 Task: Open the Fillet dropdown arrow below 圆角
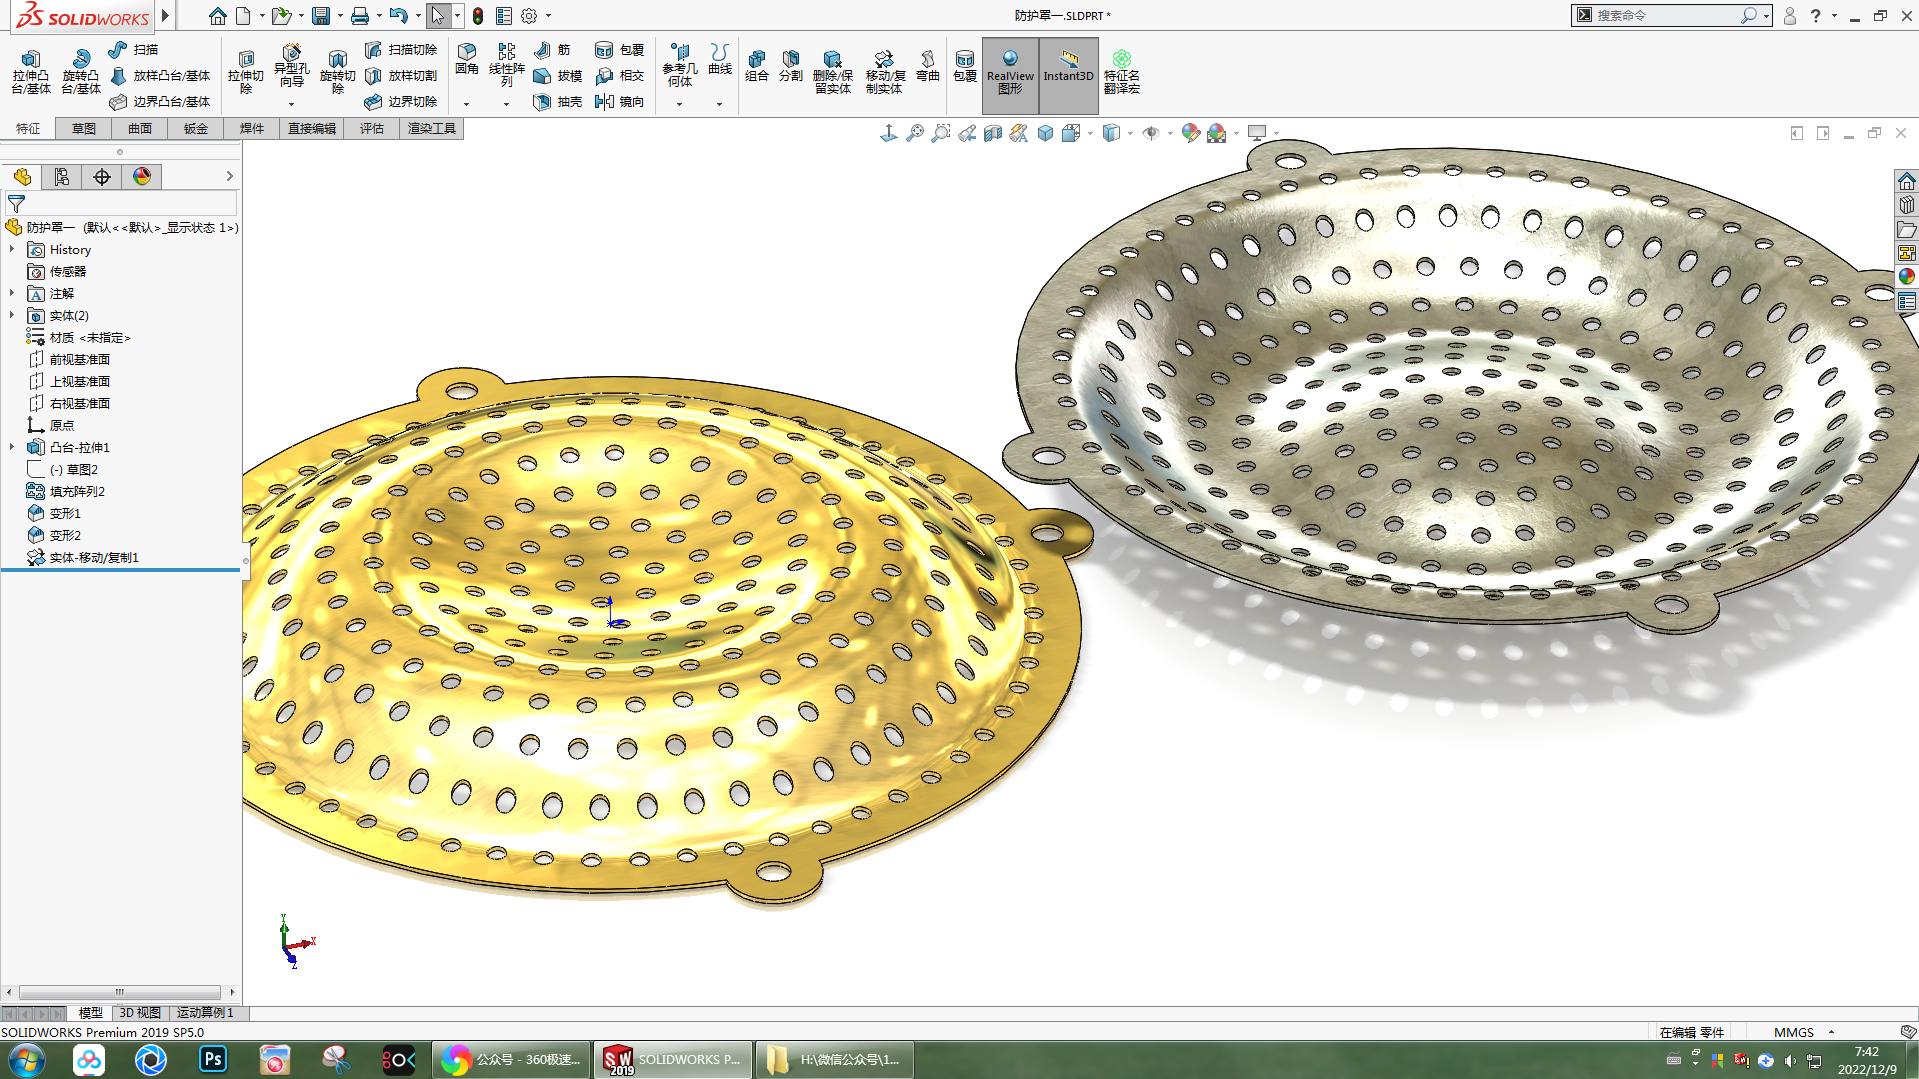466,104
